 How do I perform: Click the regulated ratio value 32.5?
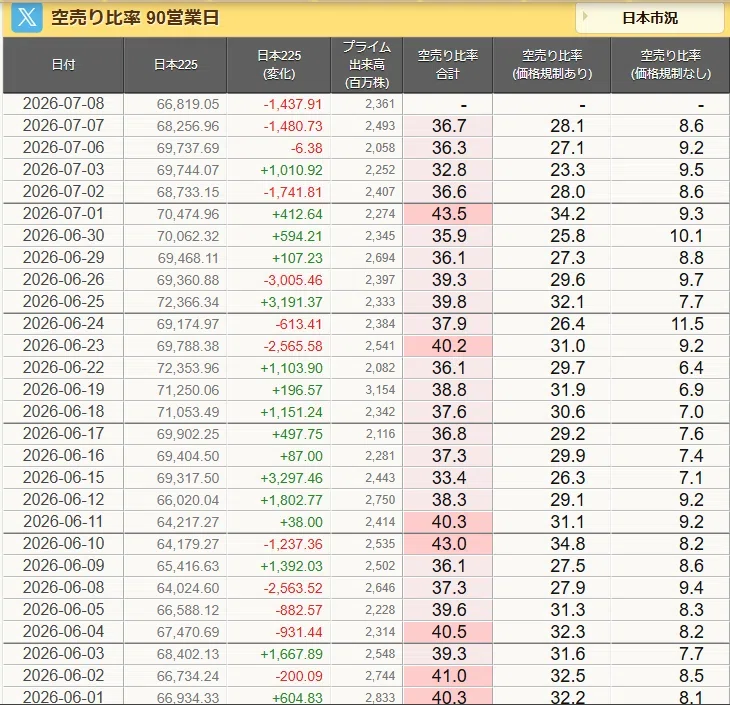(x=568, y=676)
